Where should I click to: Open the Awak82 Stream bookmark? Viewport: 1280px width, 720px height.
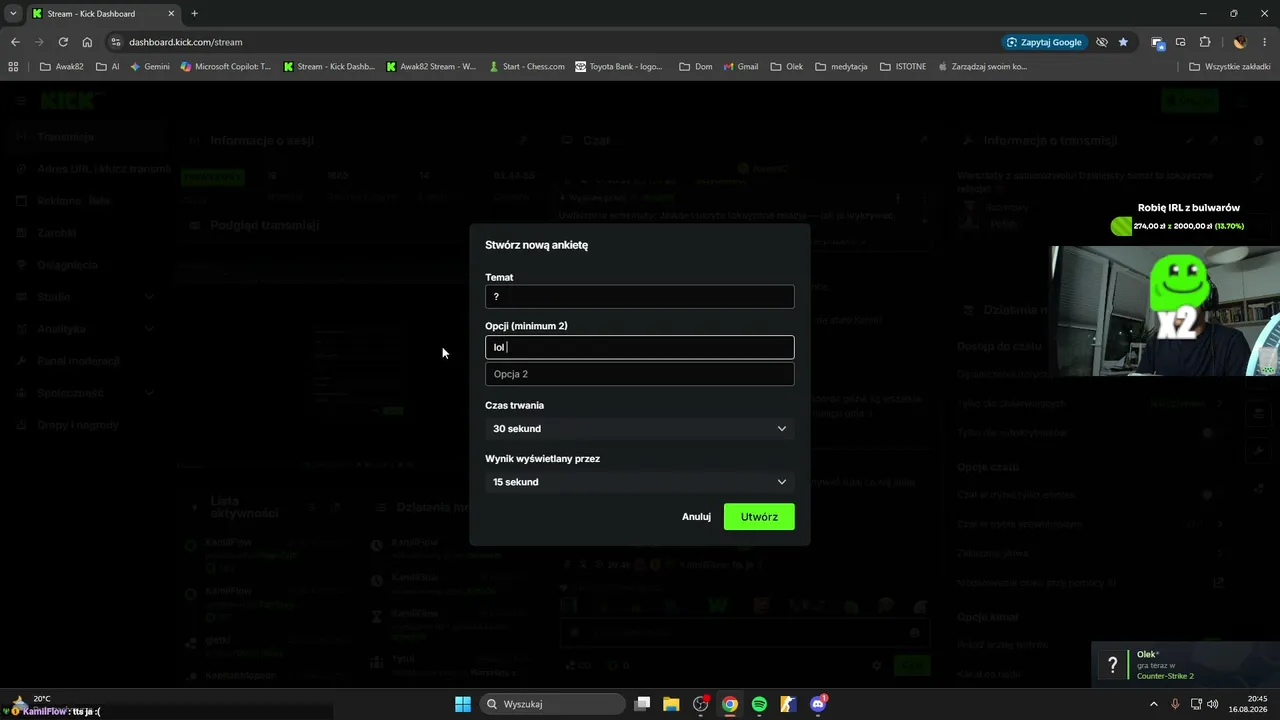[x=431, y=67]
